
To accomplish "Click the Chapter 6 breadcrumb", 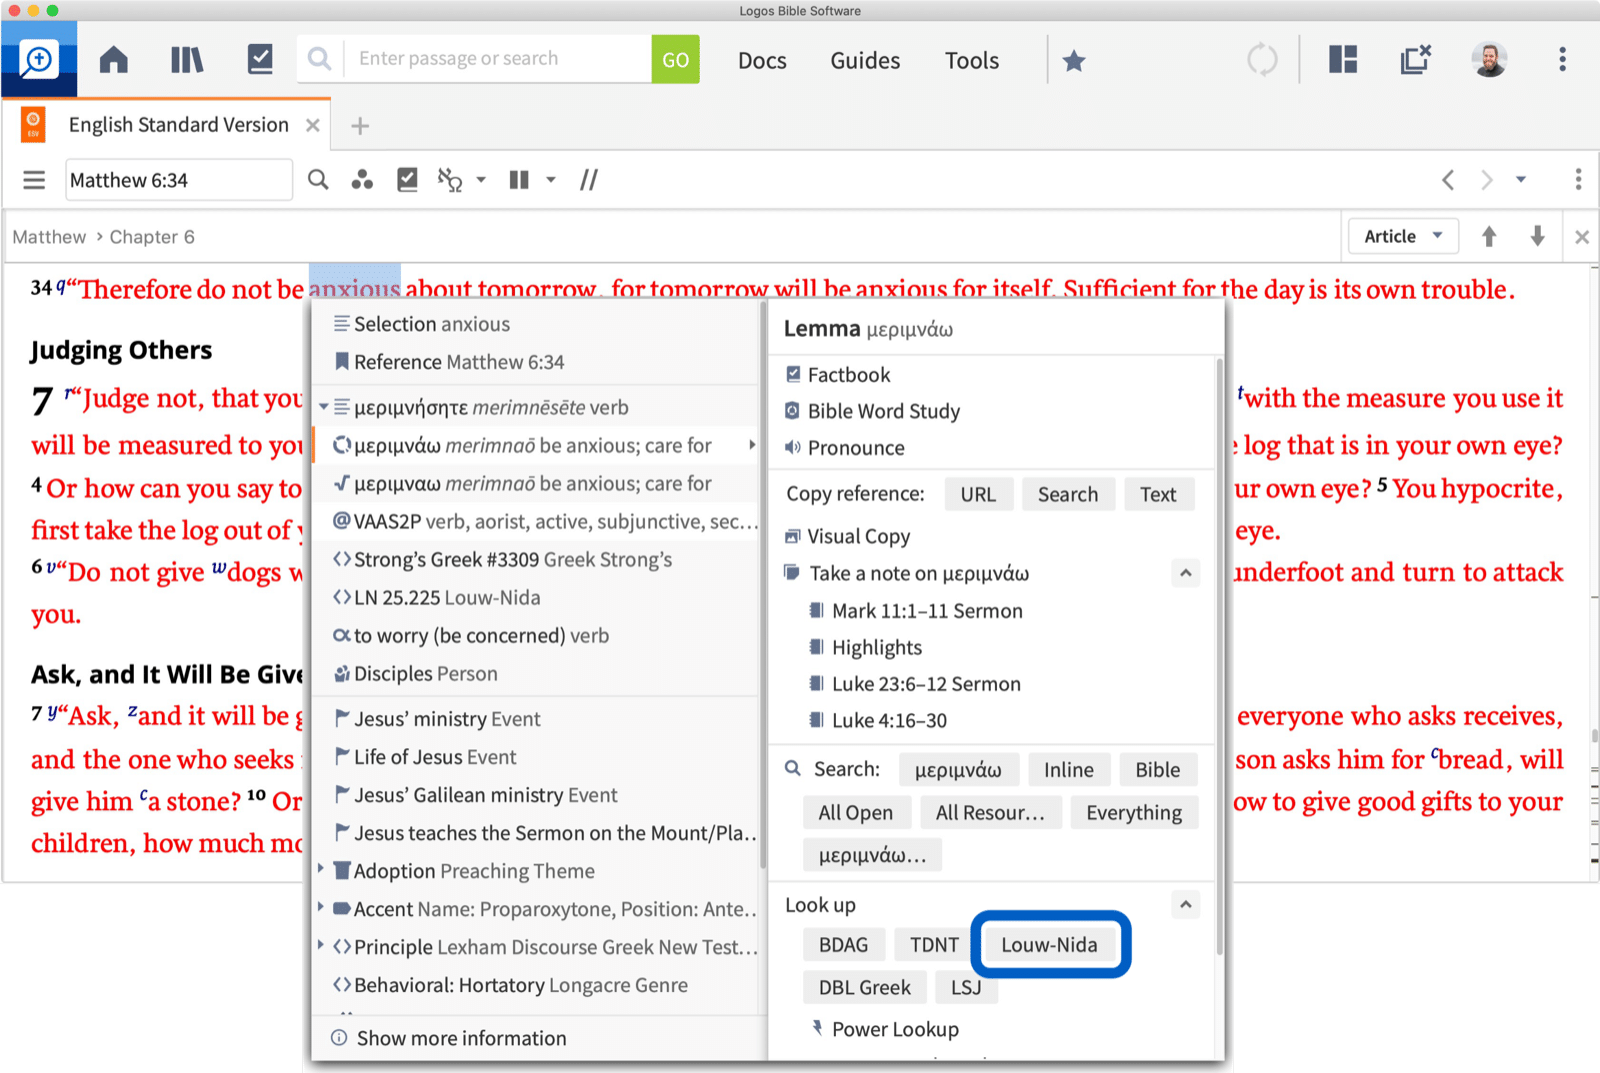I will coord(152,237).
